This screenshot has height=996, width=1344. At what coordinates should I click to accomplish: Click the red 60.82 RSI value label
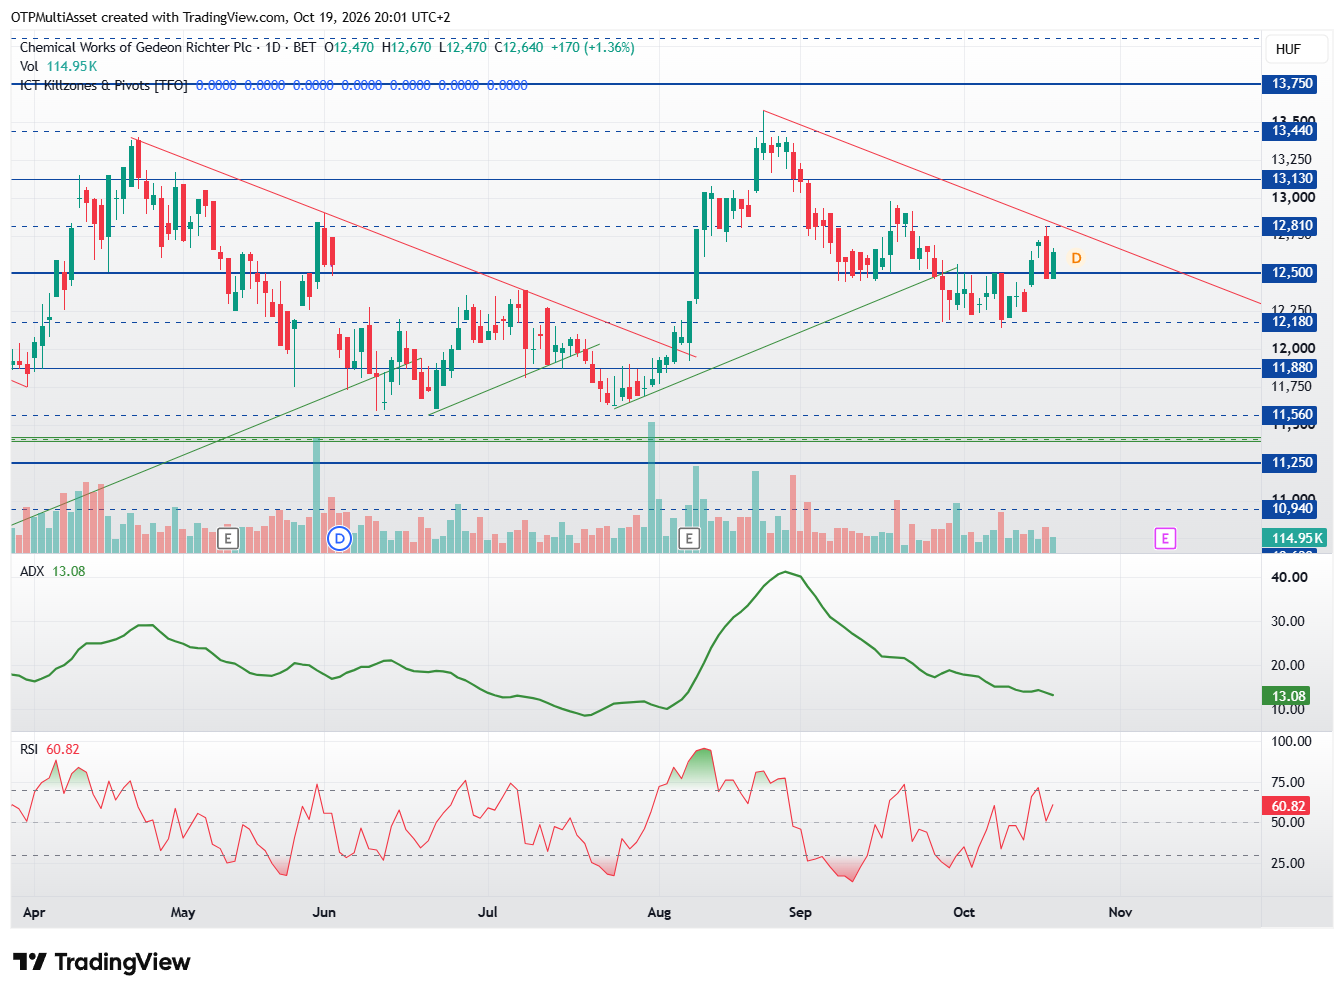[x=1287, y=806]
